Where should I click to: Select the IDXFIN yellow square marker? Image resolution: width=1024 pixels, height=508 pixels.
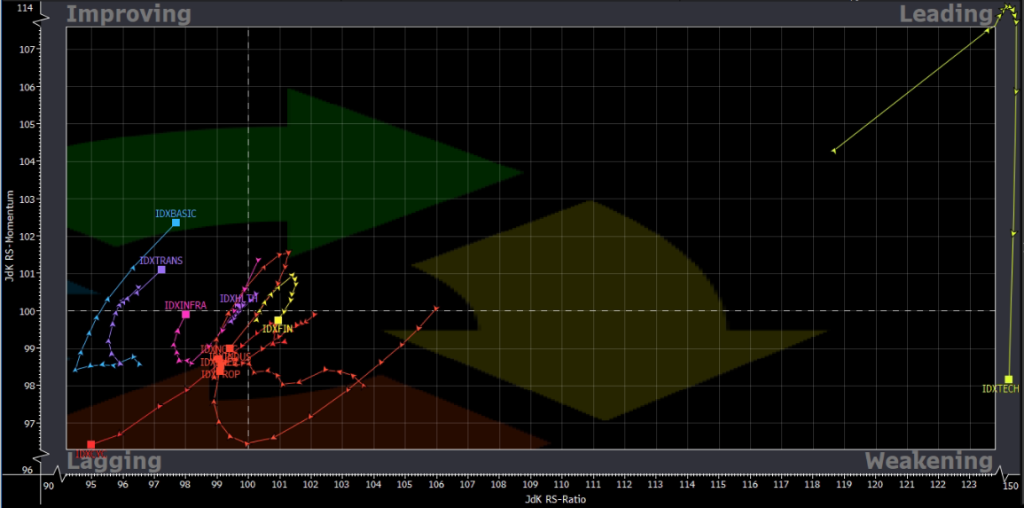click(278, 320)
